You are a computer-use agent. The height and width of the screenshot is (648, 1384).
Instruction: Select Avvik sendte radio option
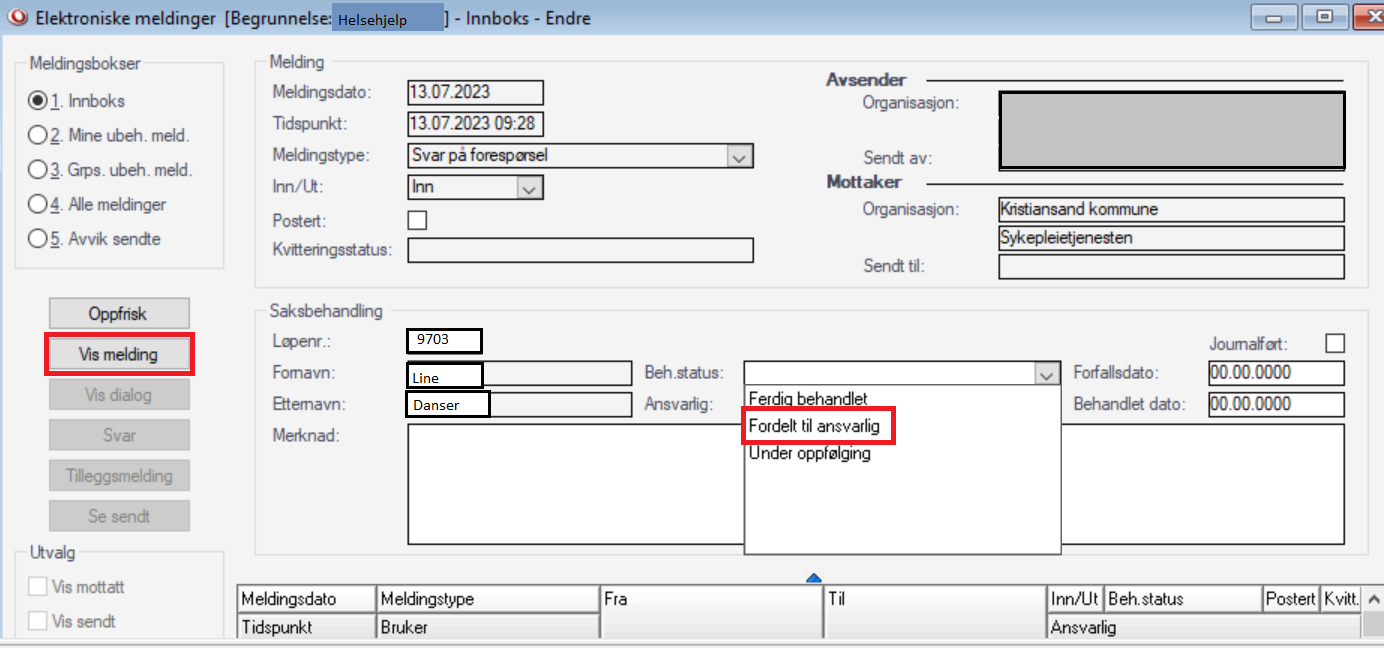click(38, 239)
